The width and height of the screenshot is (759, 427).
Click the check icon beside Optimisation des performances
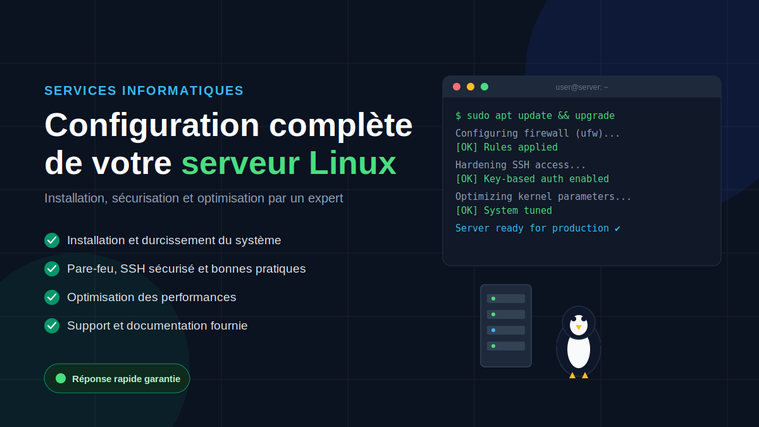(52, 297)
